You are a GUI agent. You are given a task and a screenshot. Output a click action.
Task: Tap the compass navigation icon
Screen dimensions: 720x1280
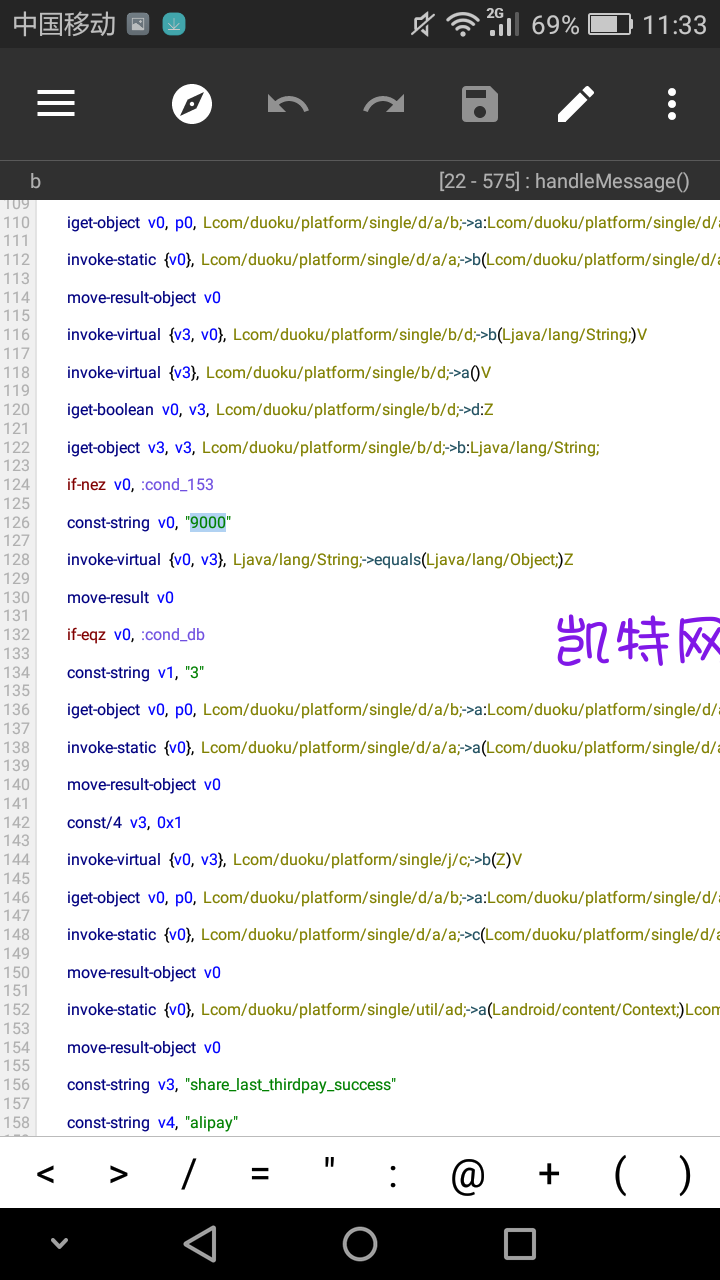(x=192, y=104)
